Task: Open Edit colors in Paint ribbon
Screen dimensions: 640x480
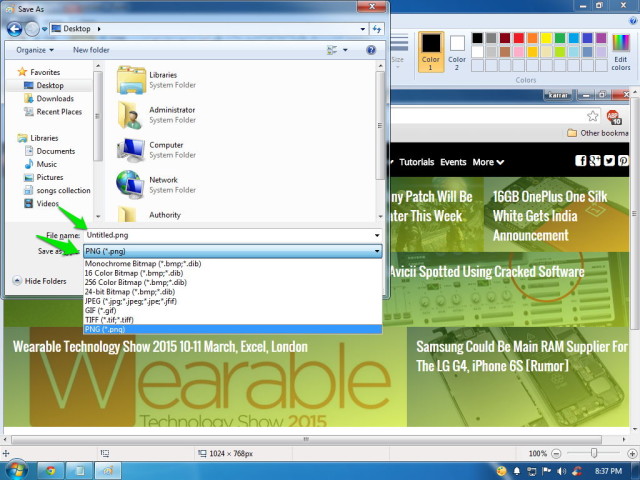Action: tap(621, 52)
